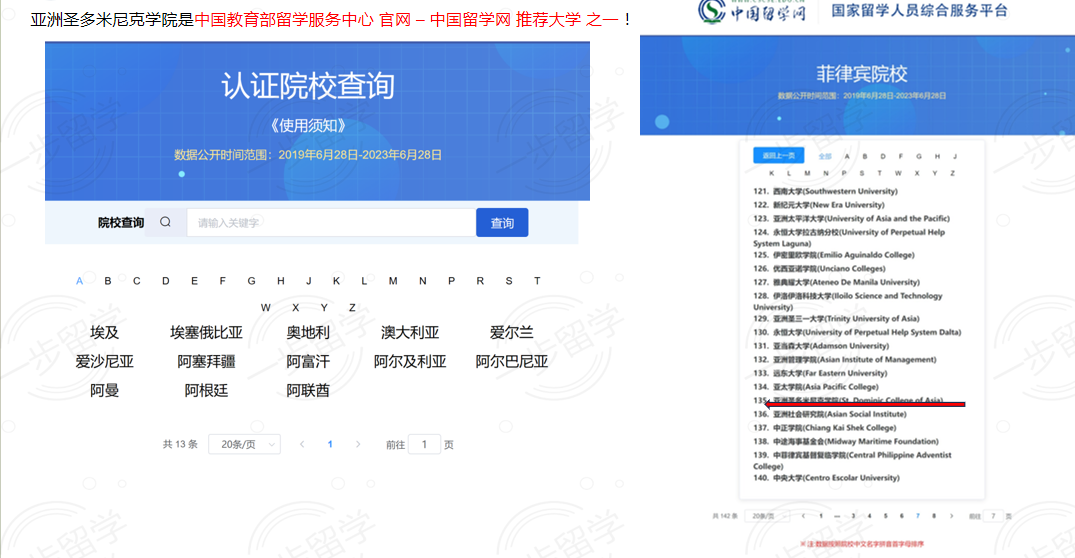Click entry 133 Far Eastern University
The width and height of the screenshot is (1075, 558).
point(820,374)
